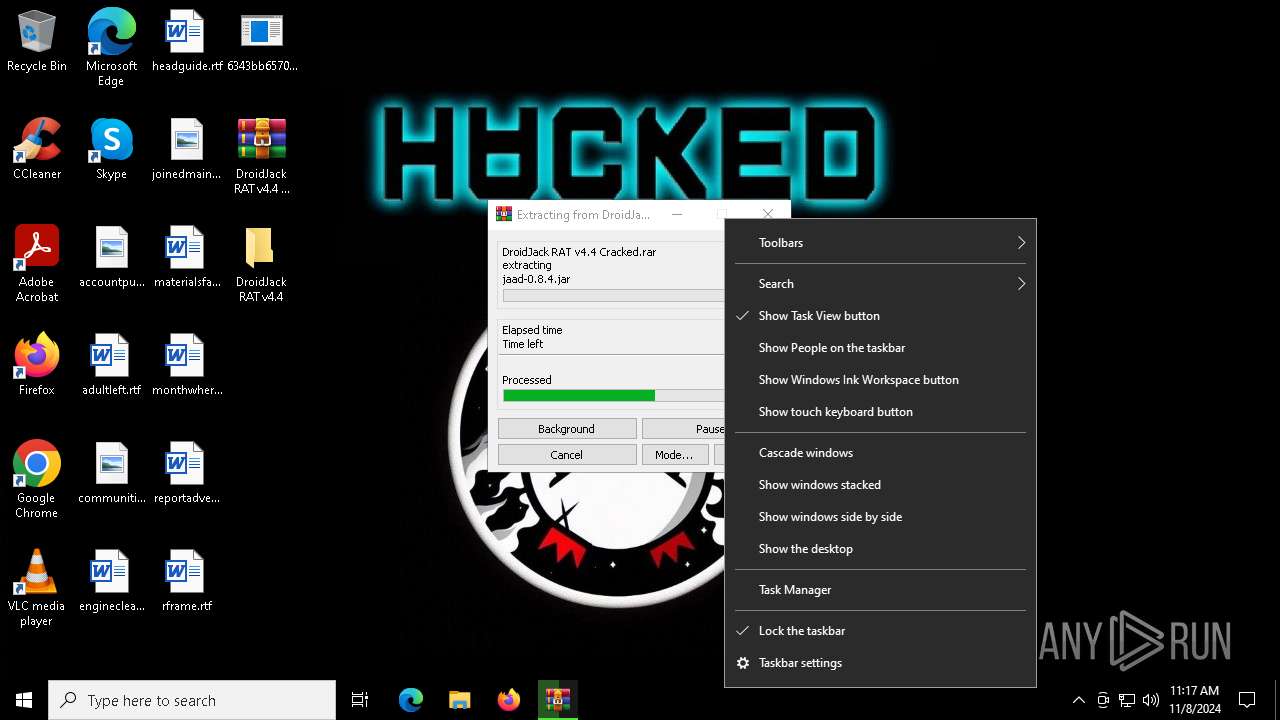
Task: Open Task View from the taskbar
Action: pos(360,700)
